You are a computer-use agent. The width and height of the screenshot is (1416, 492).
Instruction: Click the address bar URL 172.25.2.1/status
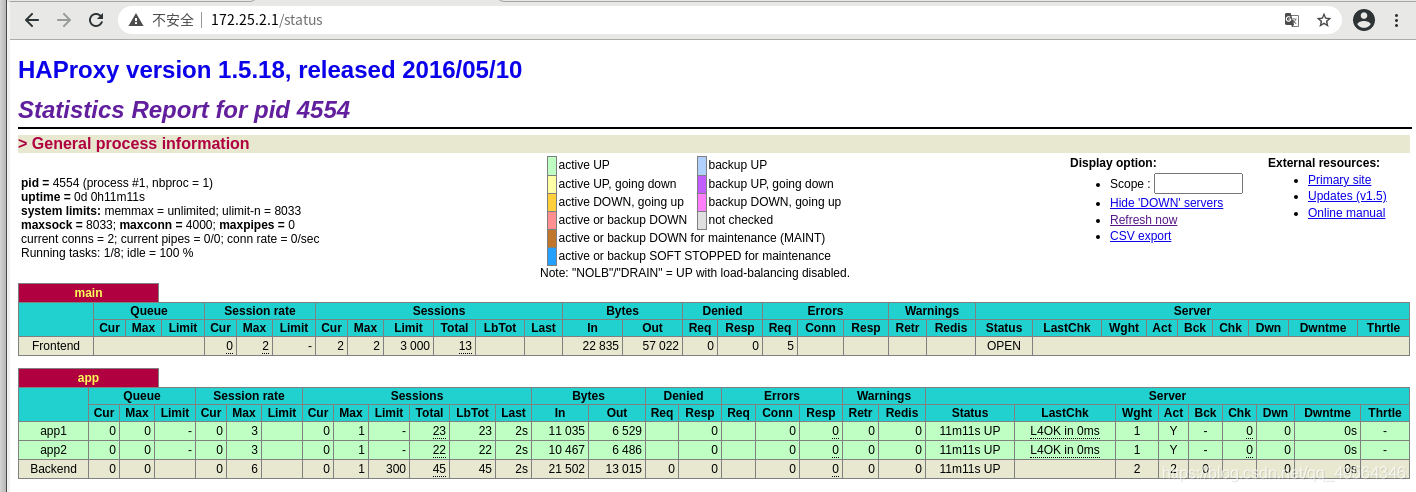pos(266,20)
